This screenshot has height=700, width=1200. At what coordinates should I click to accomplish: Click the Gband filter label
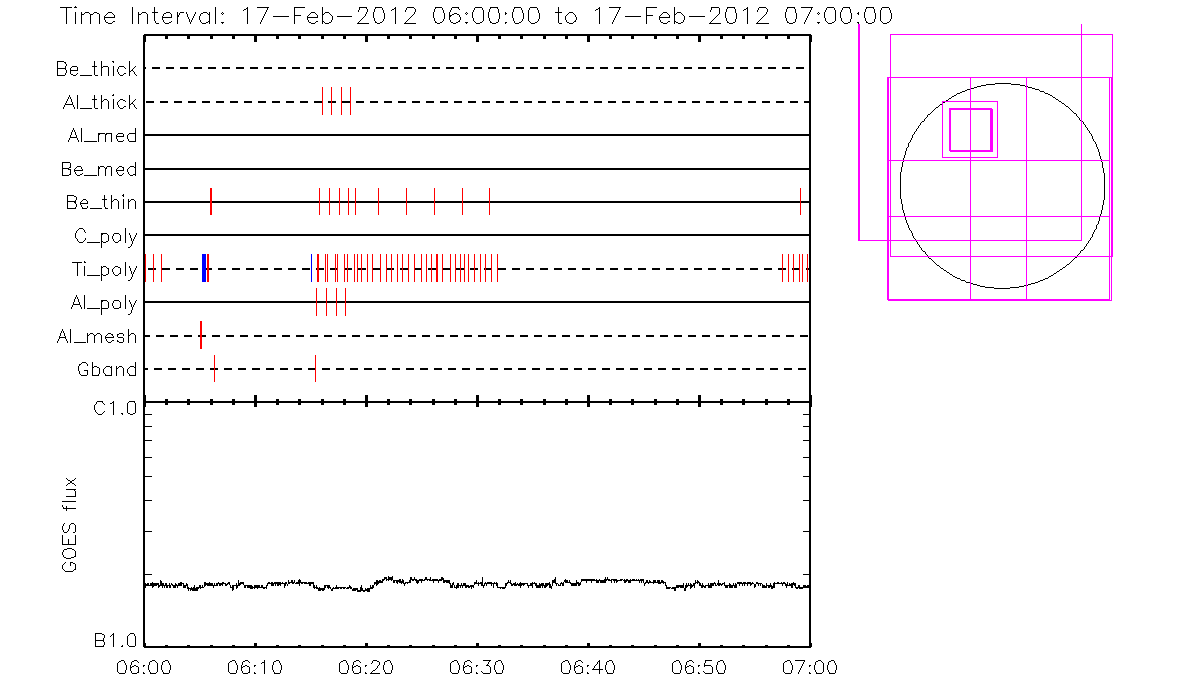click(107, 369)
